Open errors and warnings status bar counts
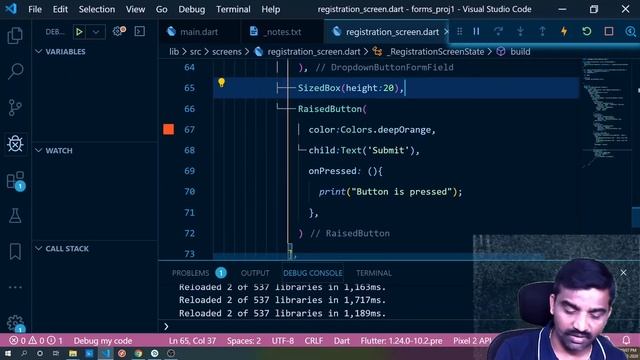The width and height of the screenshot is (640, 360). [36, 340]
